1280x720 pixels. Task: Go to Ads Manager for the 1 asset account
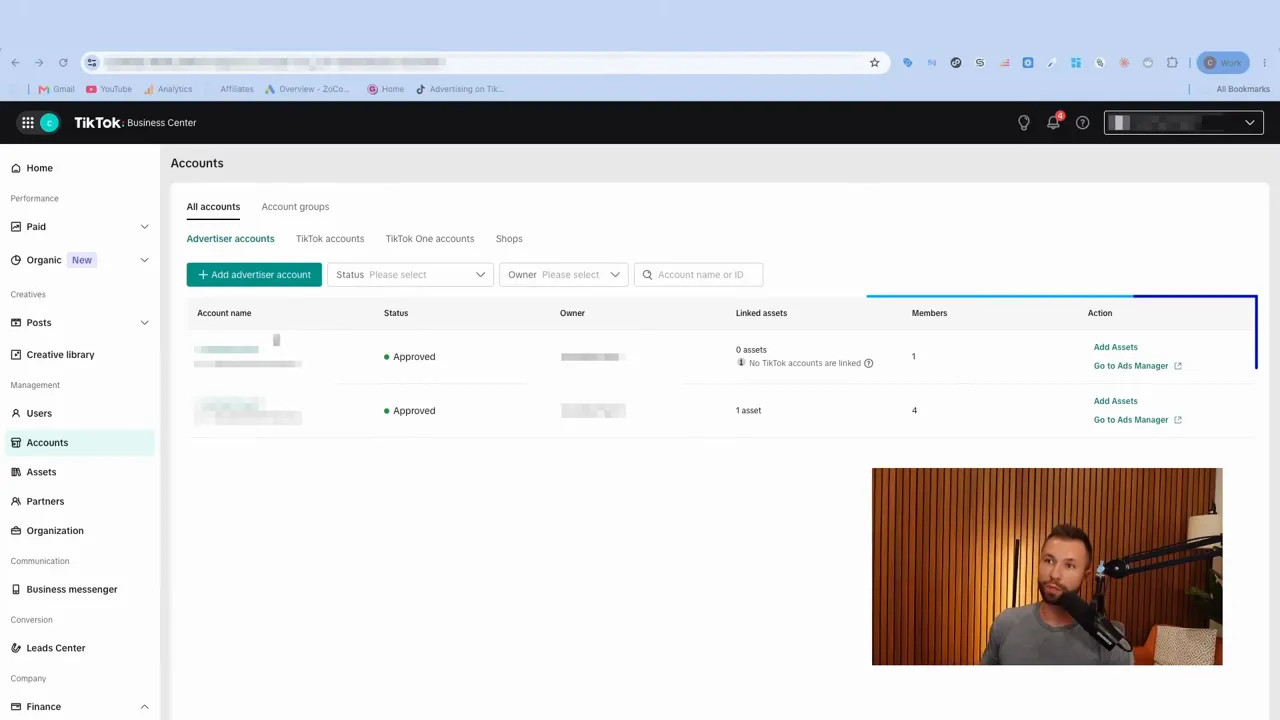1138,420
